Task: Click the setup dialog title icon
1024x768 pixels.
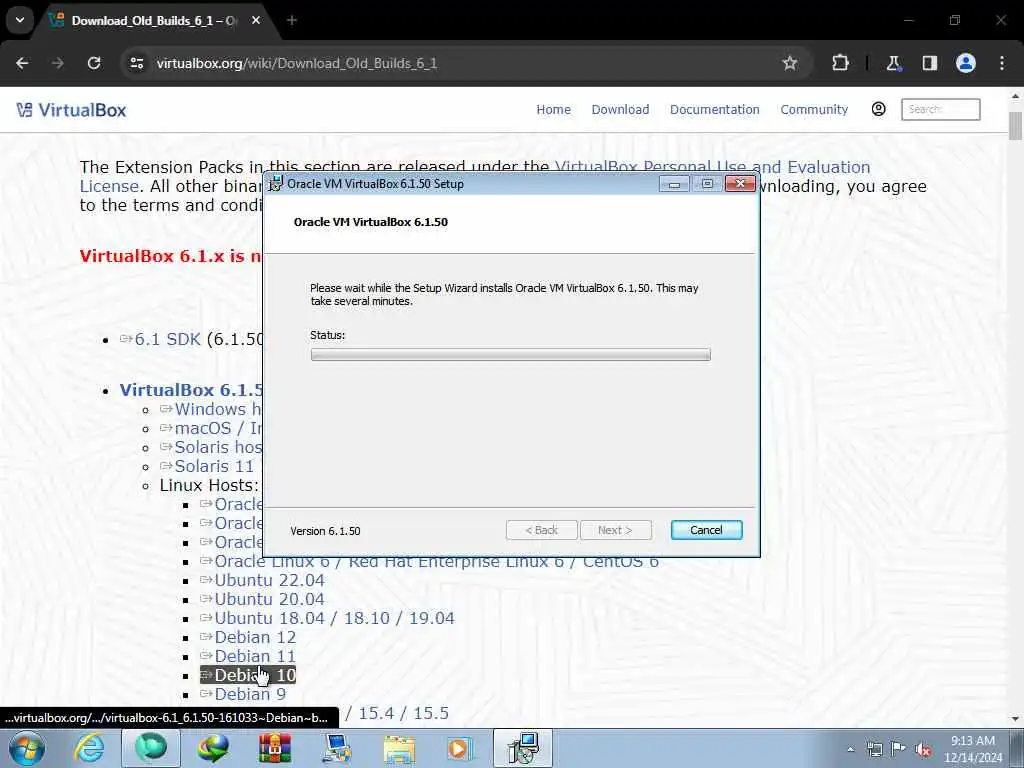Action: point(276,184)
